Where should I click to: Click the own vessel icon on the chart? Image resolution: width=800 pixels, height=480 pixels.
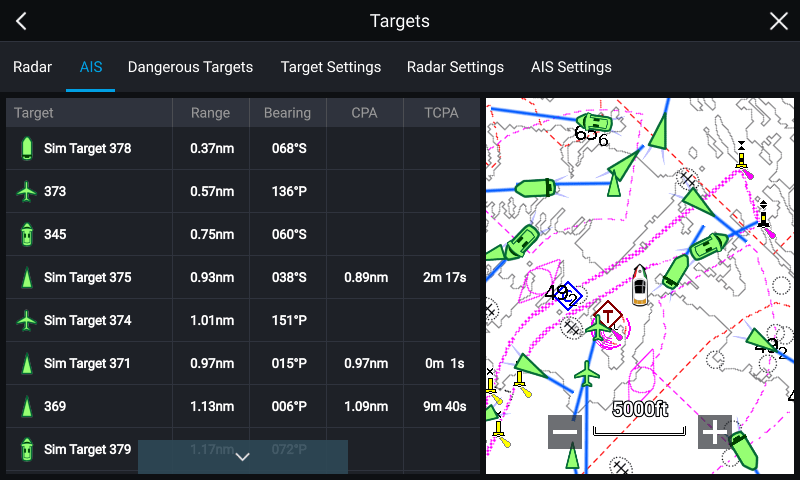[x=640, y=283]
